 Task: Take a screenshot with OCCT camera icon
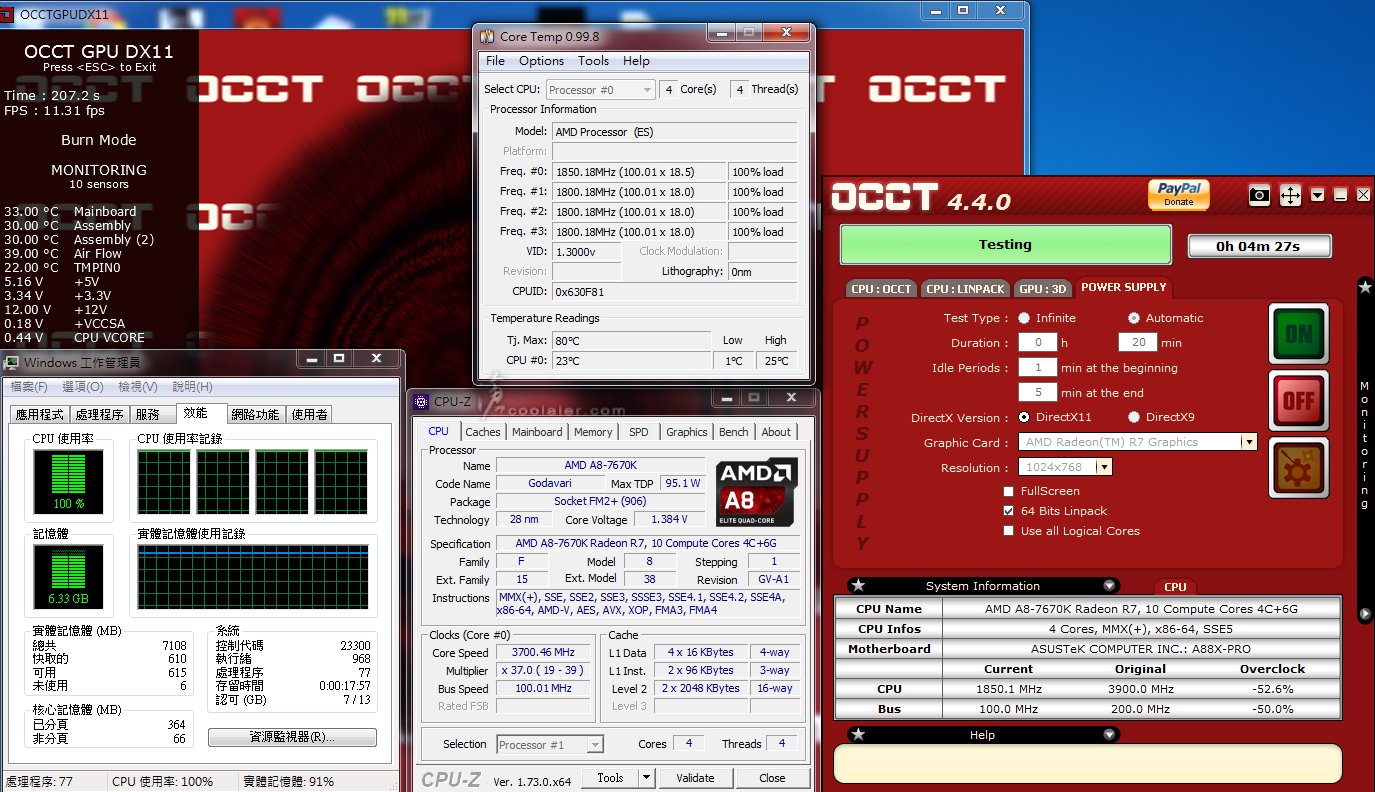[1260, 195]
